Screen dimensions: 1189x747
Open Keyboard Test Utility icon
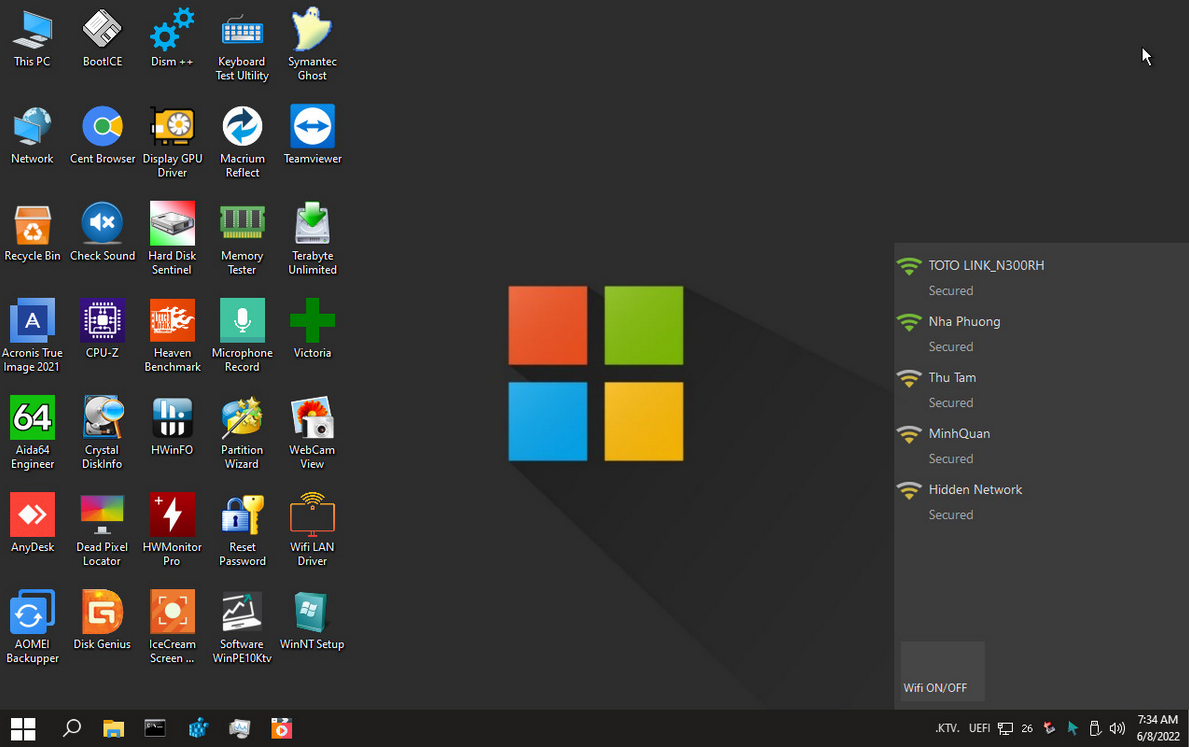[x=242, y=44]
